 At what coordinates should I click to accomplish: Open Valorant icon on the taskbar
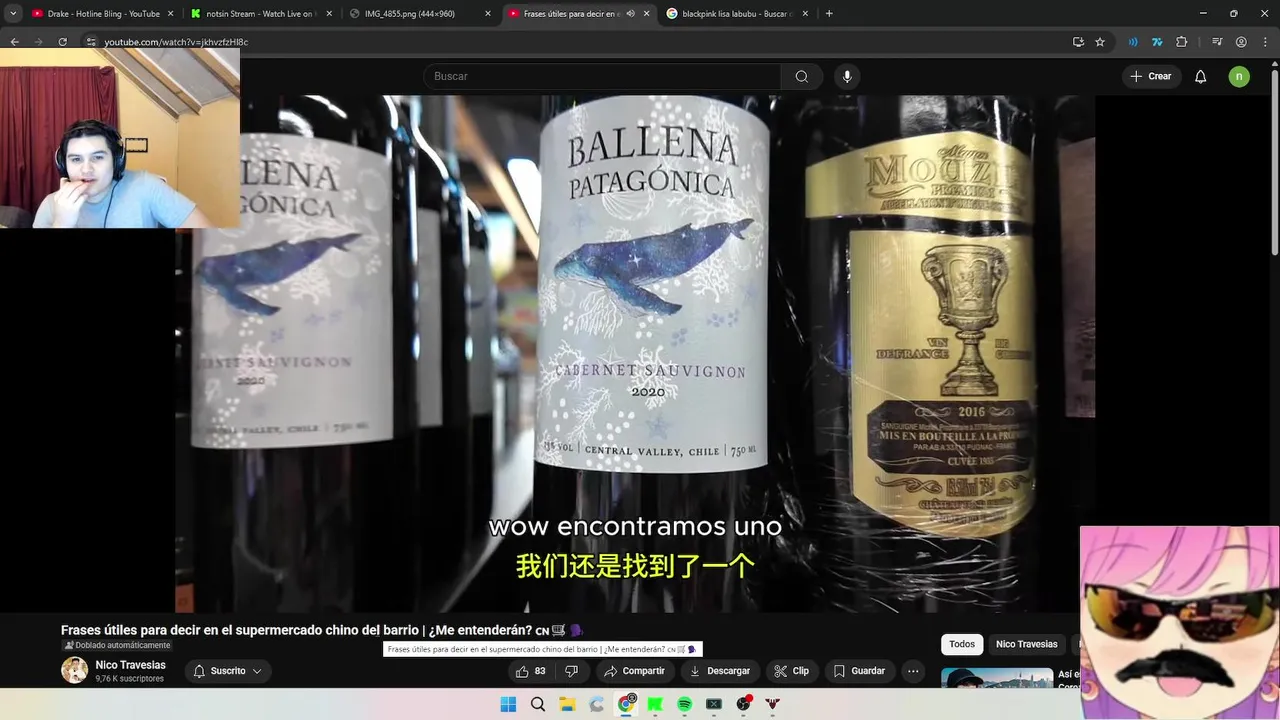point(772,704)
